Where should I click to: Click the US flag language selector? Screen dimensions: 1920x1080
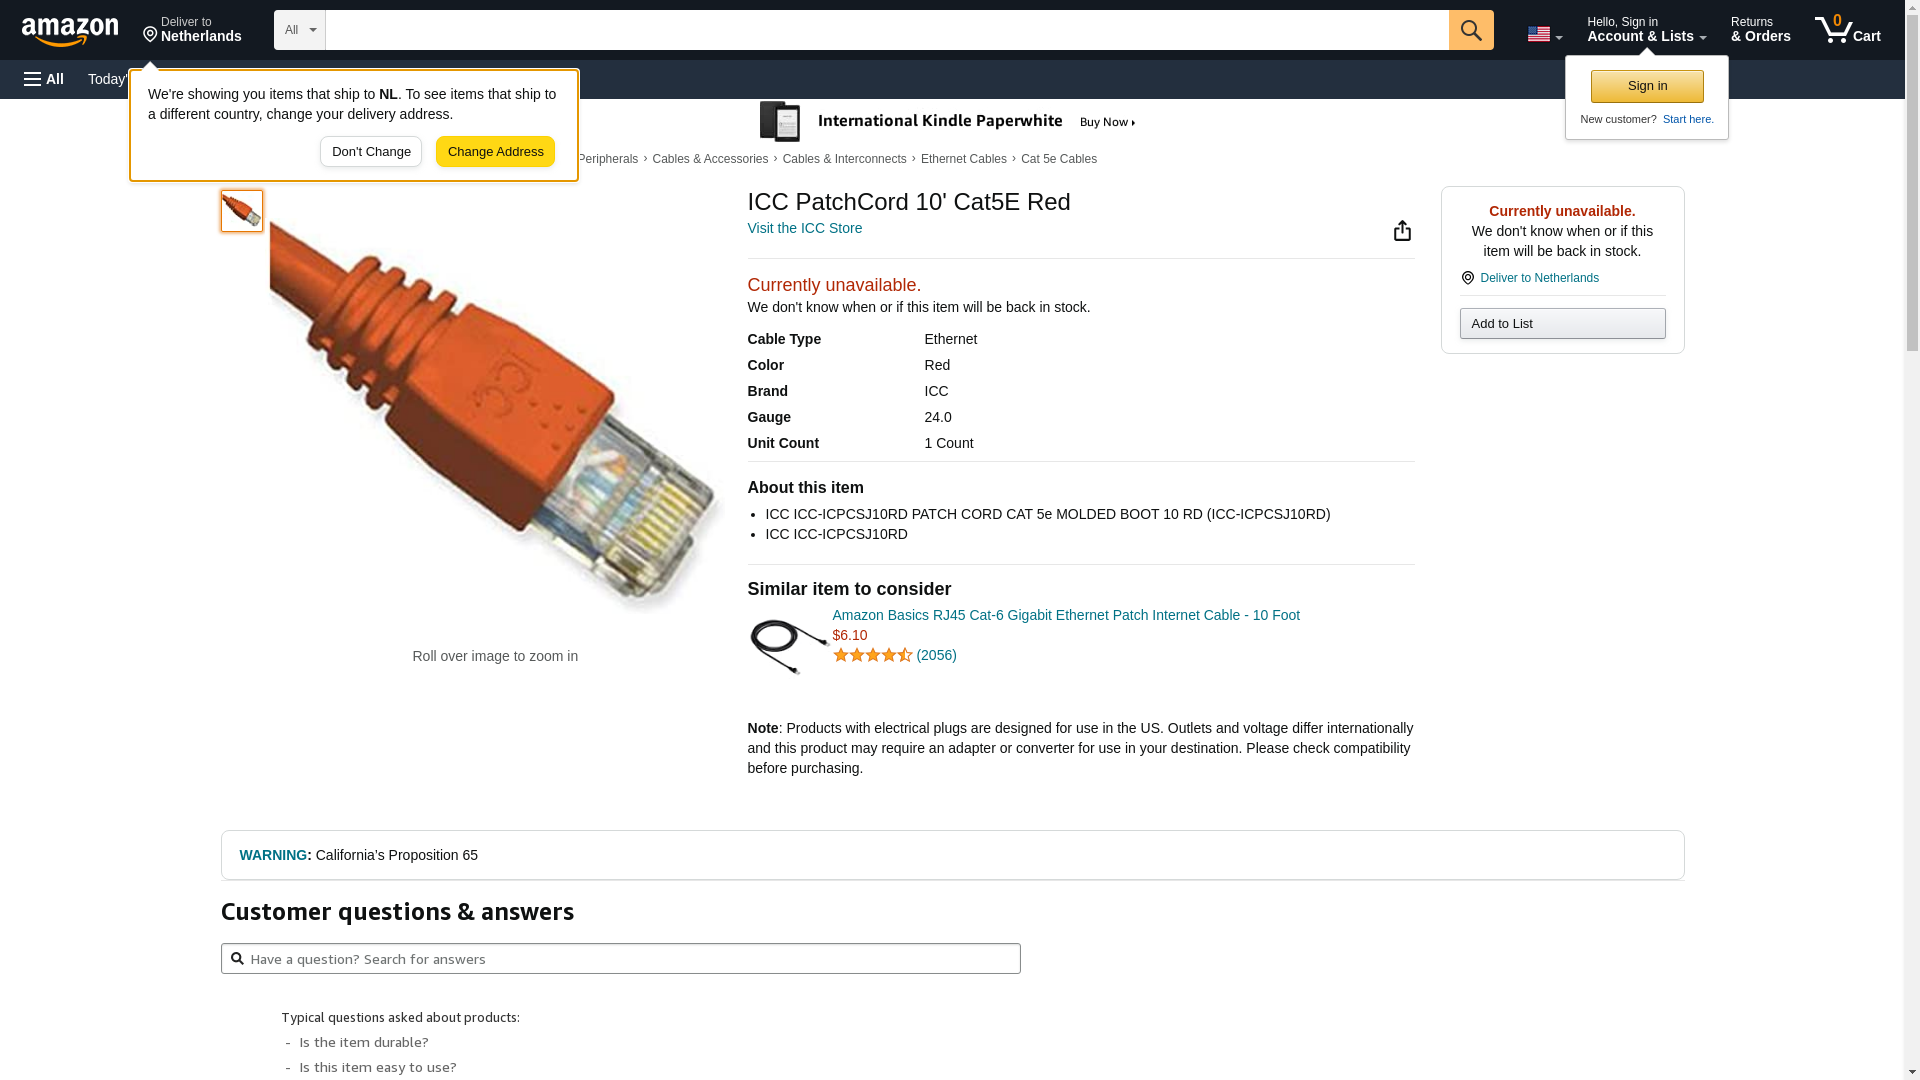[1544, 34]
